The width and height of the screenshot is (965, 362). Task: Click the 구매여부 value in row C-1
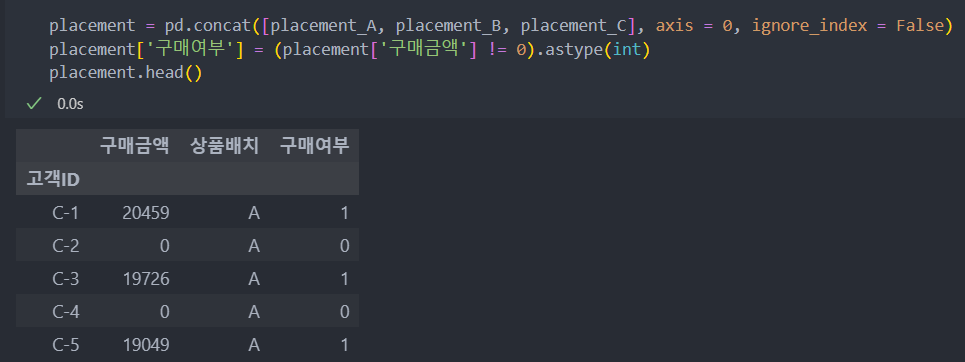(344, 213)
